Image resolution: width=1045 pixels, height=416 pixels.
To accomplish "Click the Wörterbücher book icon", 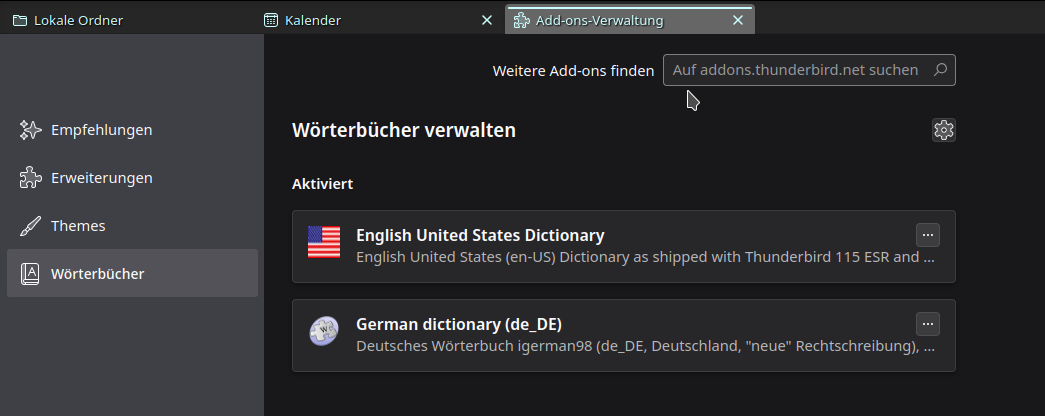I will 31,274.
